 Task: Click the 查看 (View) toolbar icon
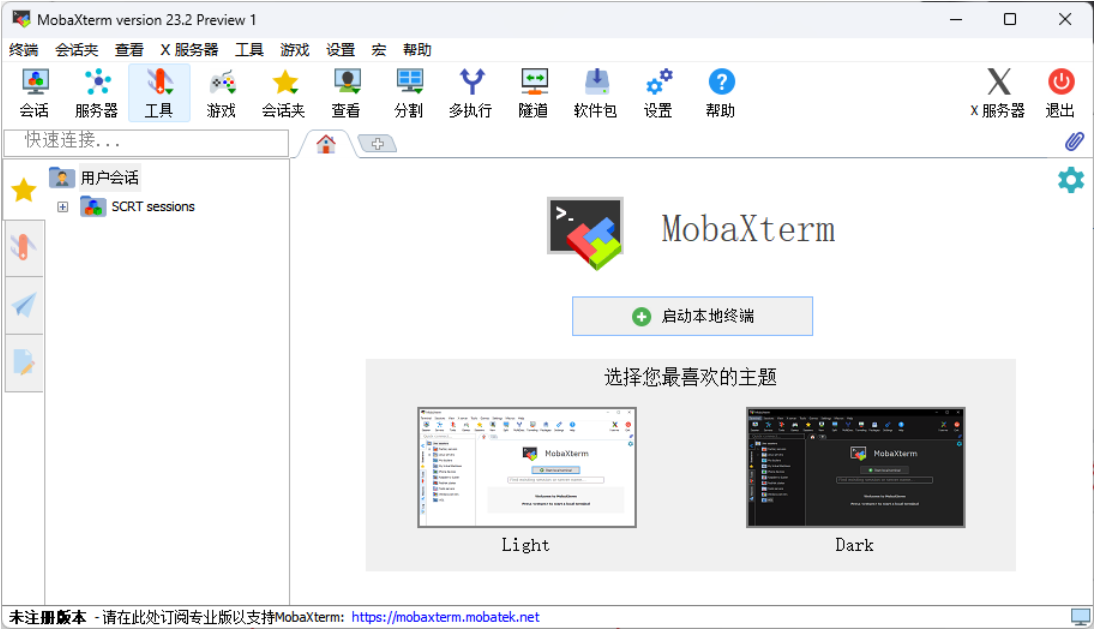(346, 92)
